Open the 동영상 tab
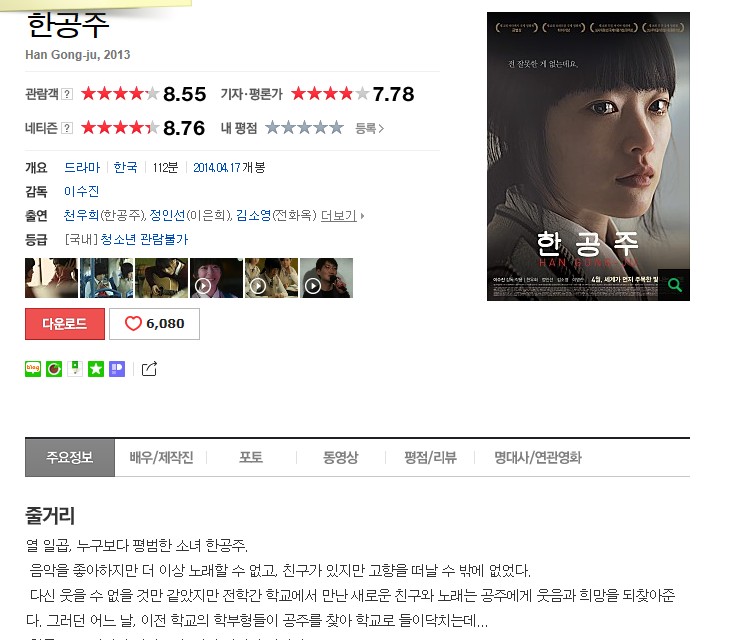Image resolution: width=735 pixels, height=640 pixels. (341, 457)
